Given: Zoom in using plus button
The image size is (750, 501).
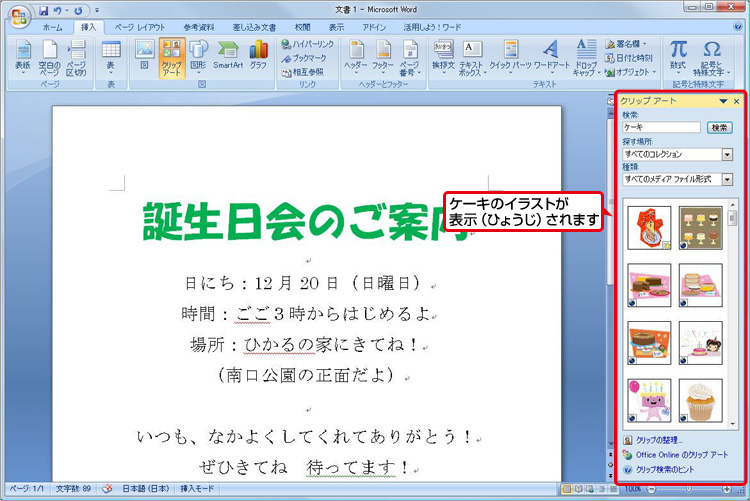Looking at the screenshot, I should (x=727, y=489).
